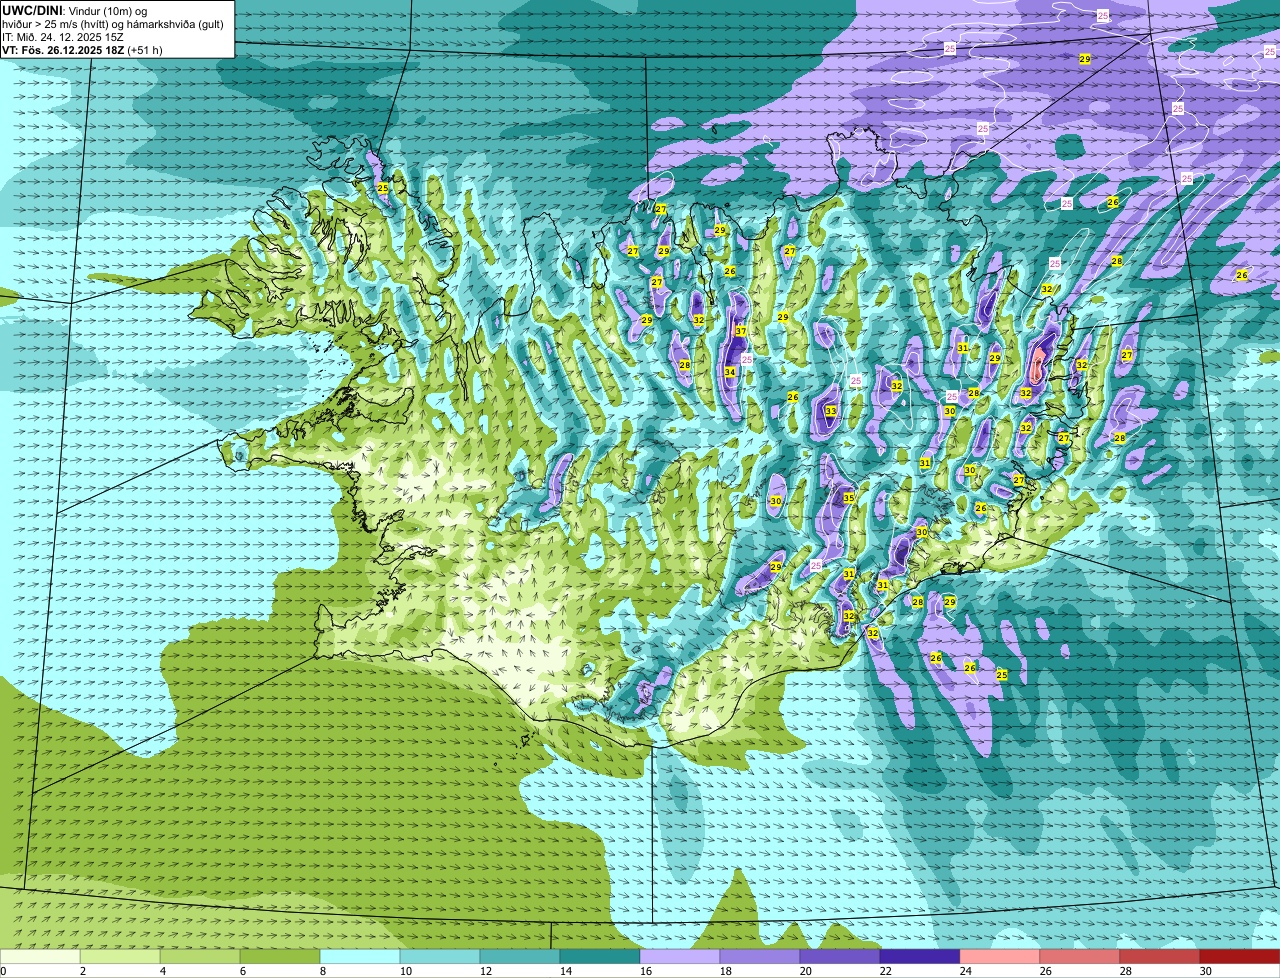Click the '8' tick label on color scale
The height and width of the screenshot is (978, 1280).
322,971
